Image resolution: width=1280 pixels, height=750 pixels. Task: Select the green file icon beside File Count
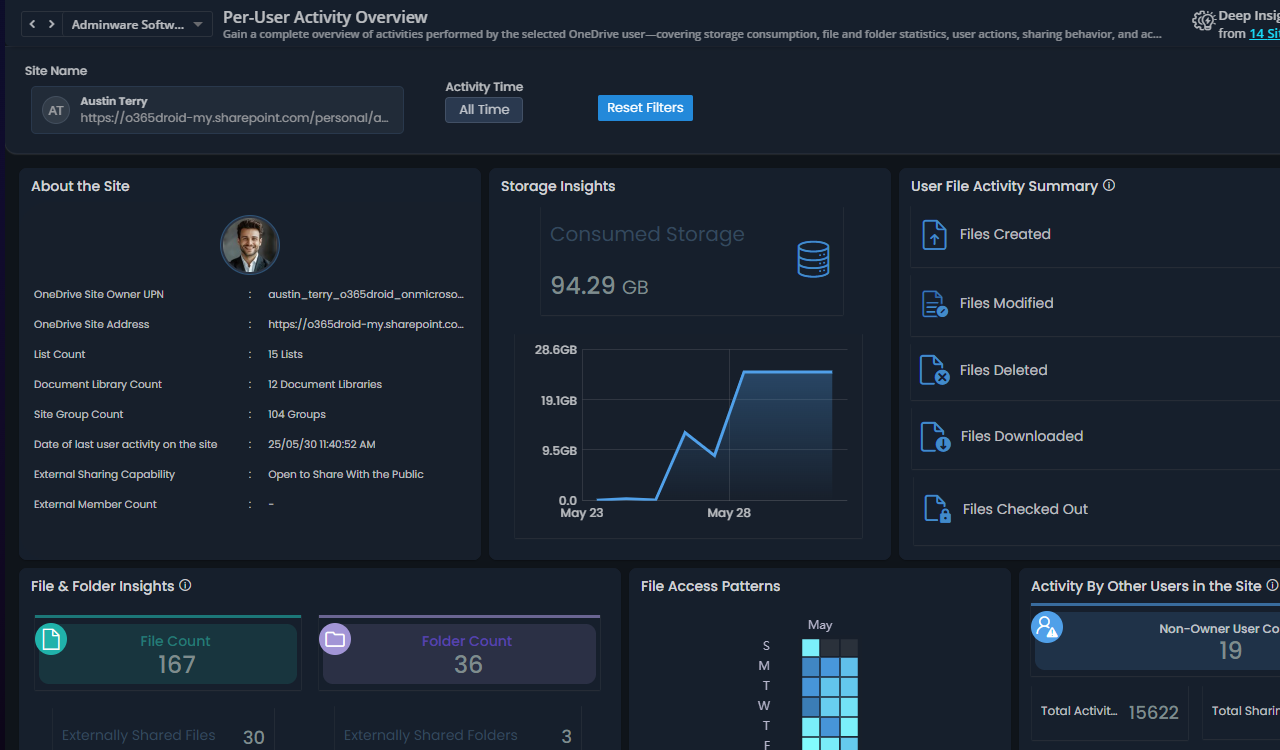51,638
